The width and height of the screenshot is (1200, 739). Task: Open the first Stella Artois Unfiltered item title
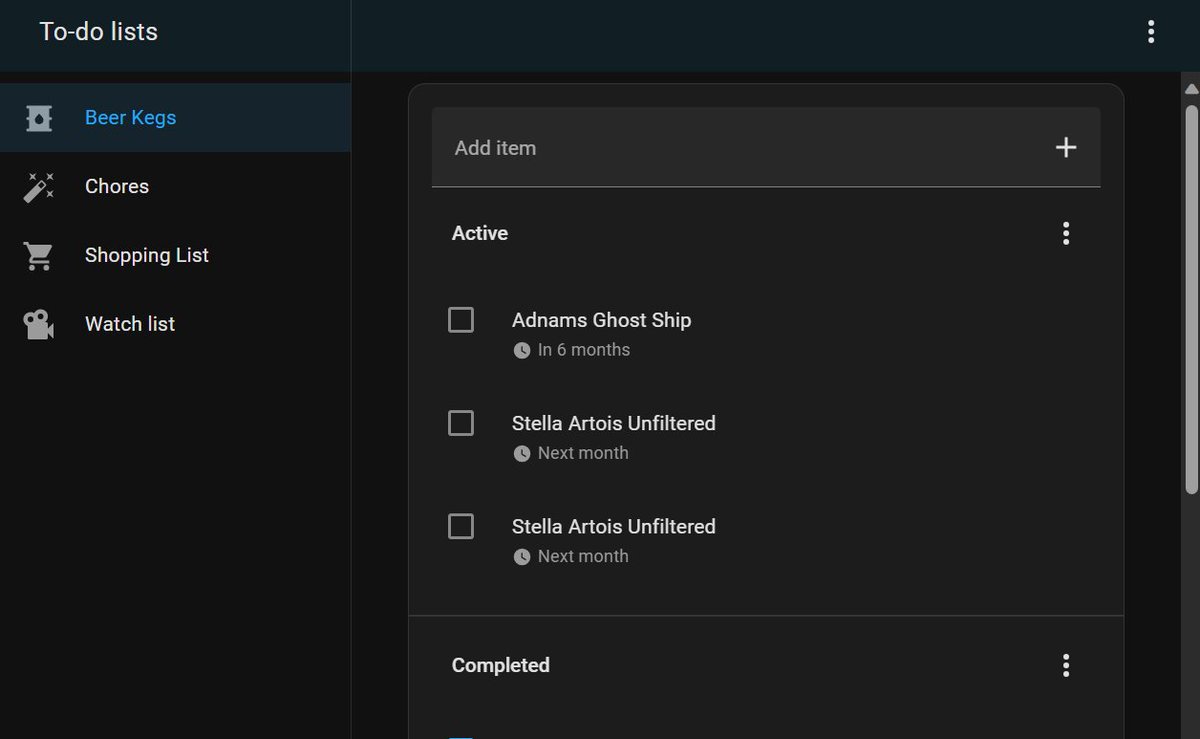click(614, 423)
